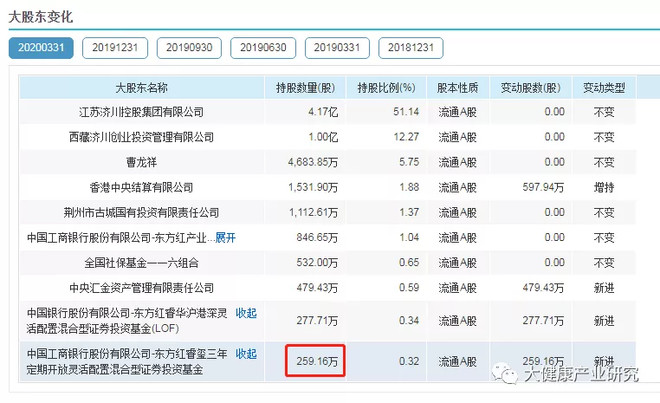
Task: Click the 12.27 percentage cell
Action: pos(406,137)
